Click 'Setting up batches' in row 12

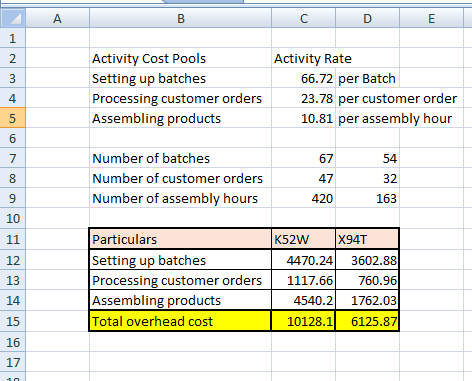pos(181,260)
